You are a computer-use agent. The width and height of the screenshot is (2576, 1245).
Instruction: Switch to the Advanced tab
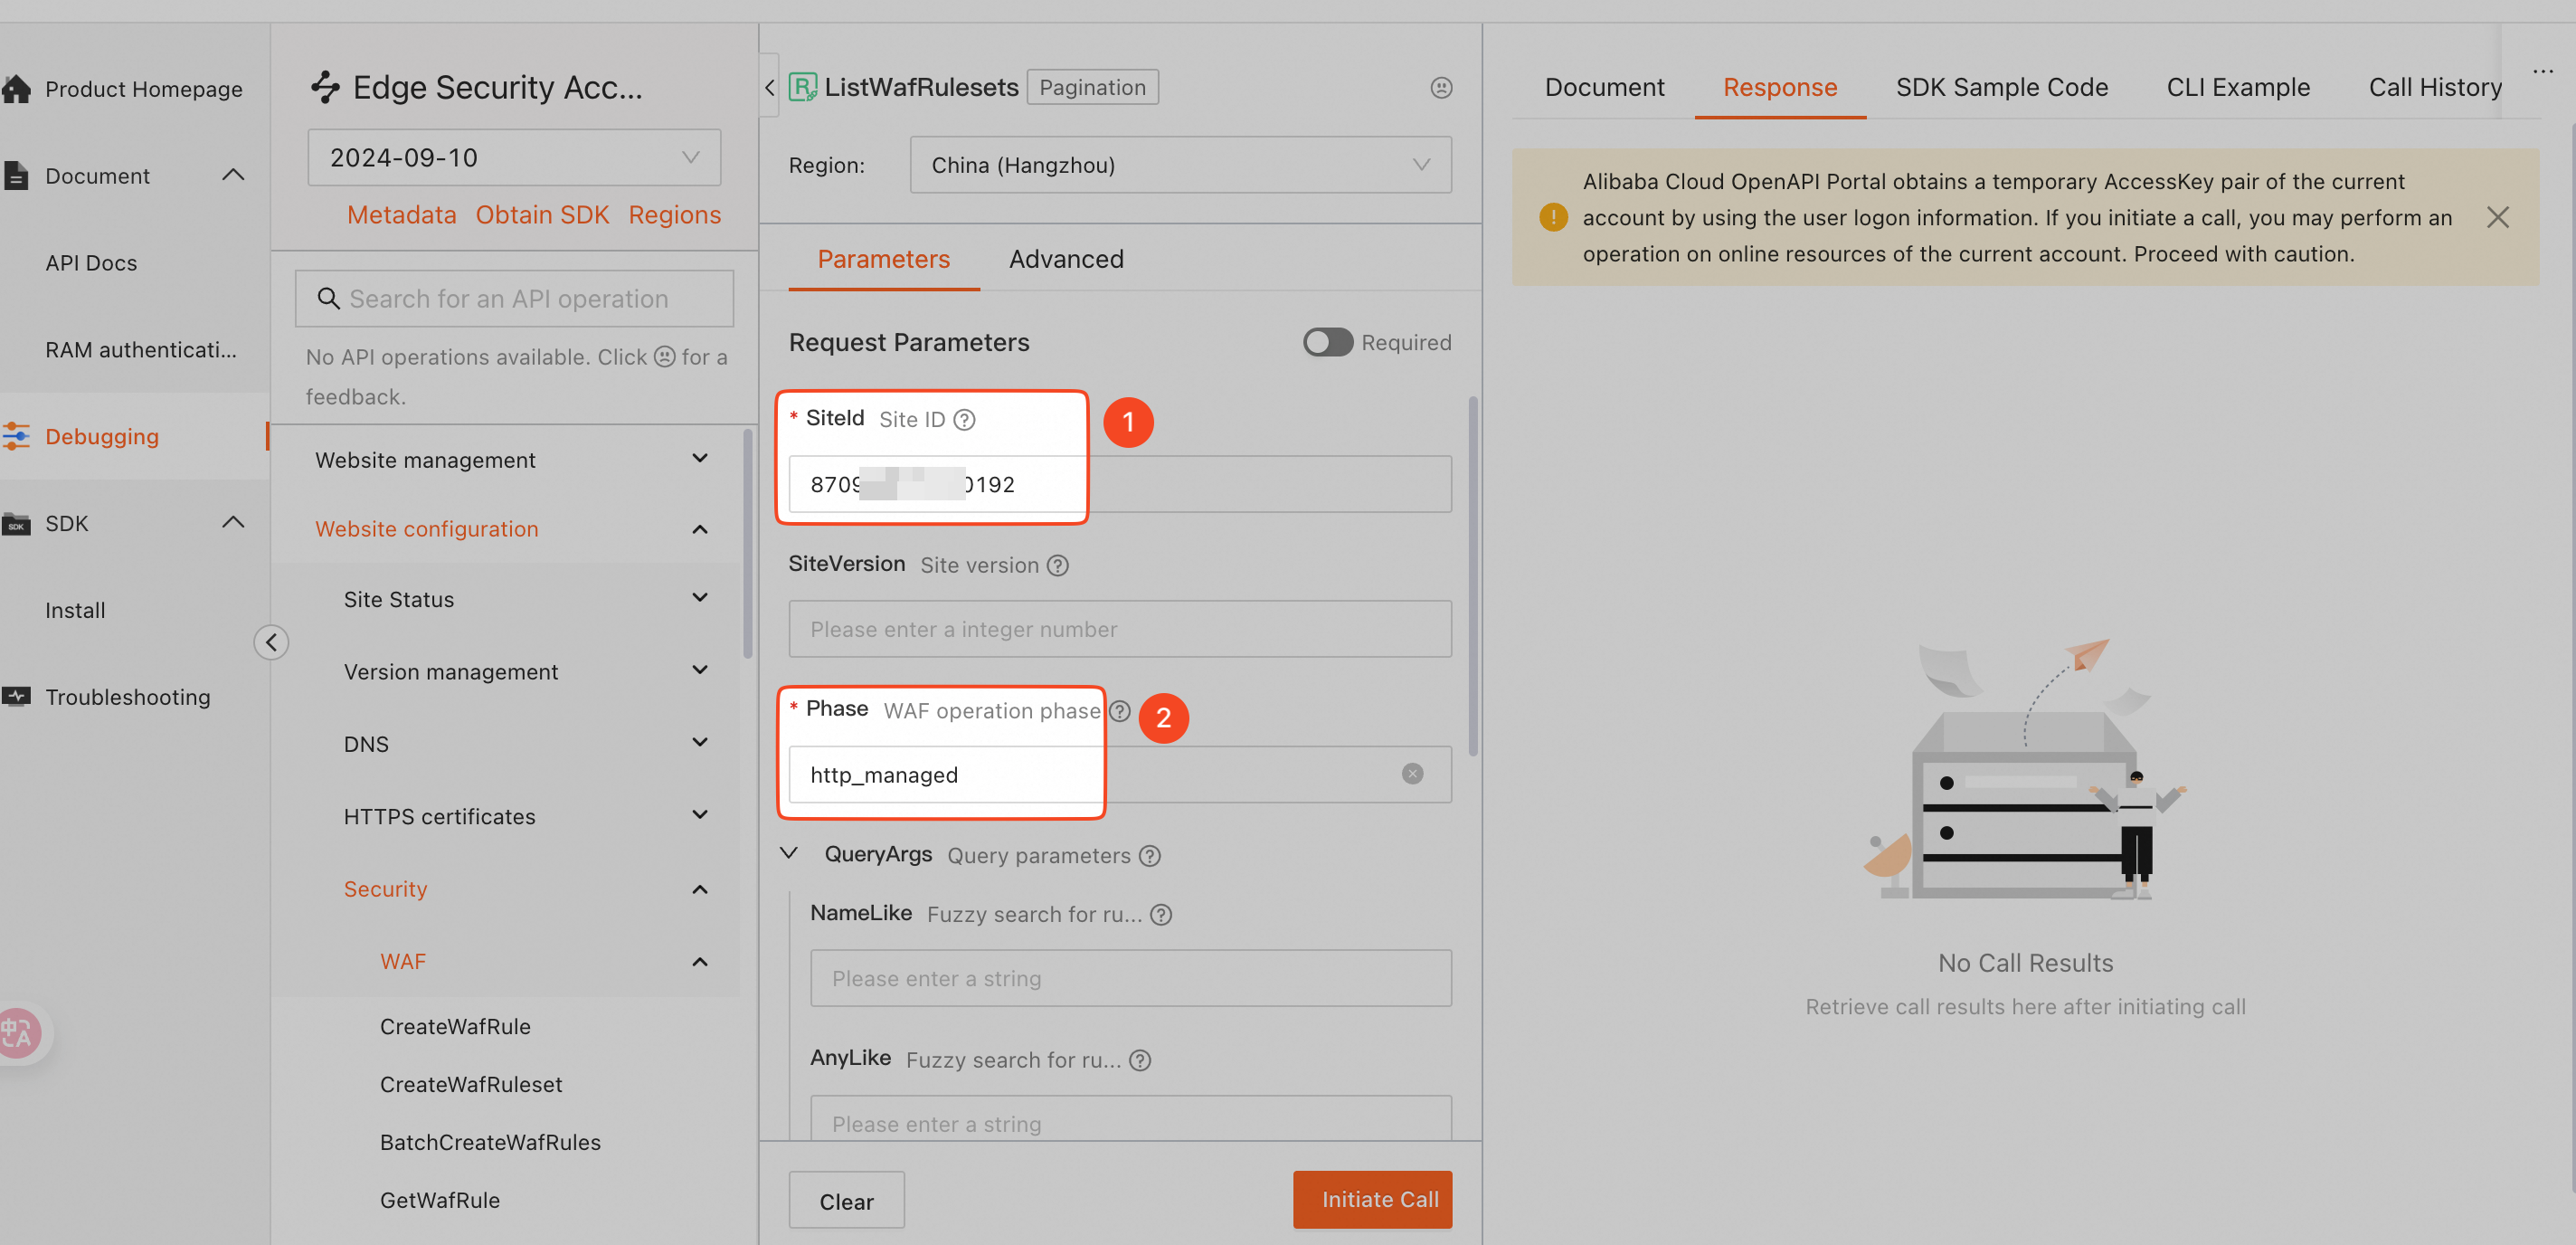[x=1066, y=259]
